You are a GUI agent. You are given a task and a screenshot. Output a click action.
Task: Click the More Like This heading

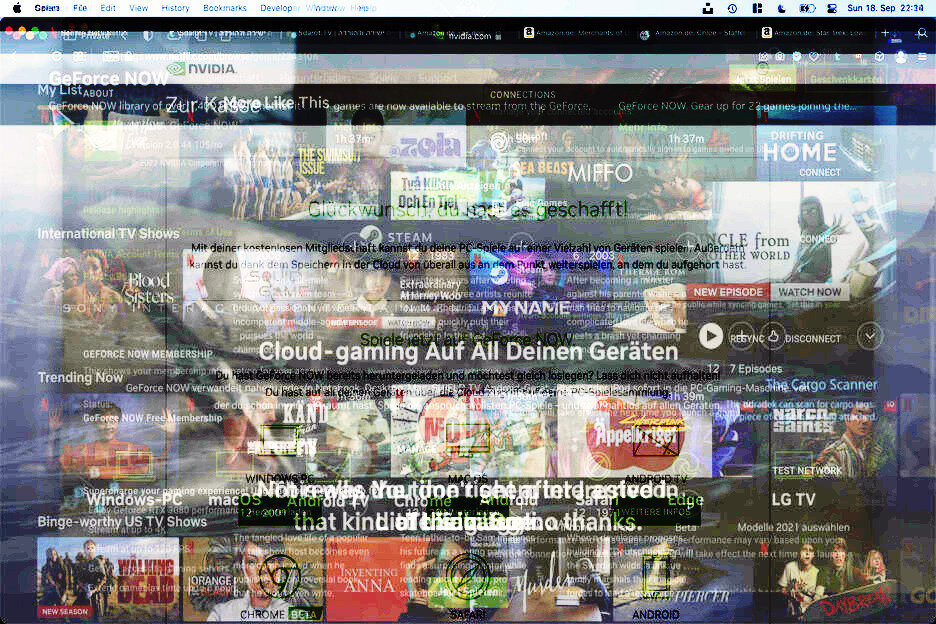pyautogui.click(x=276, y=103)
